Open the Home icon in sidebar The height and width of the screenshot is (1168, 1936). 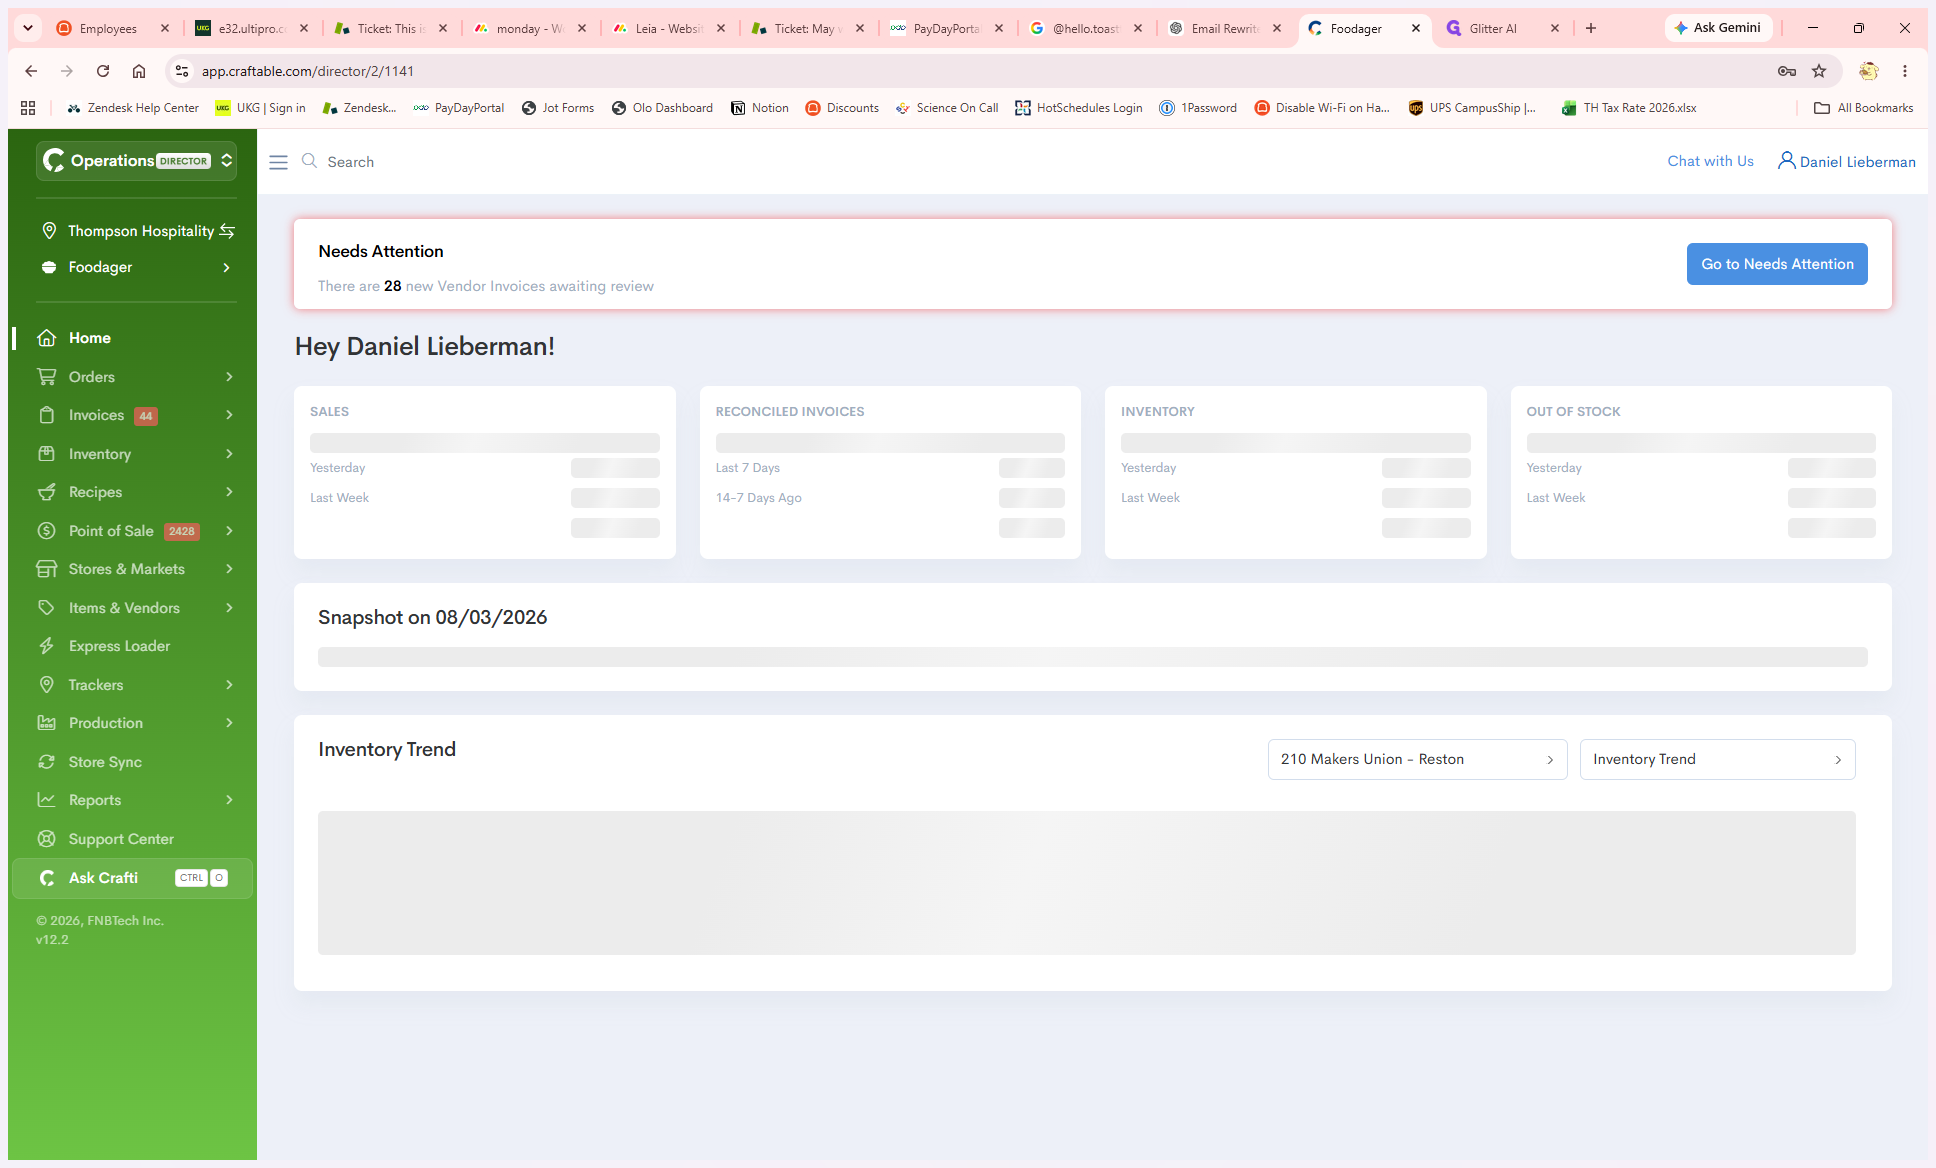pos(46,338)
